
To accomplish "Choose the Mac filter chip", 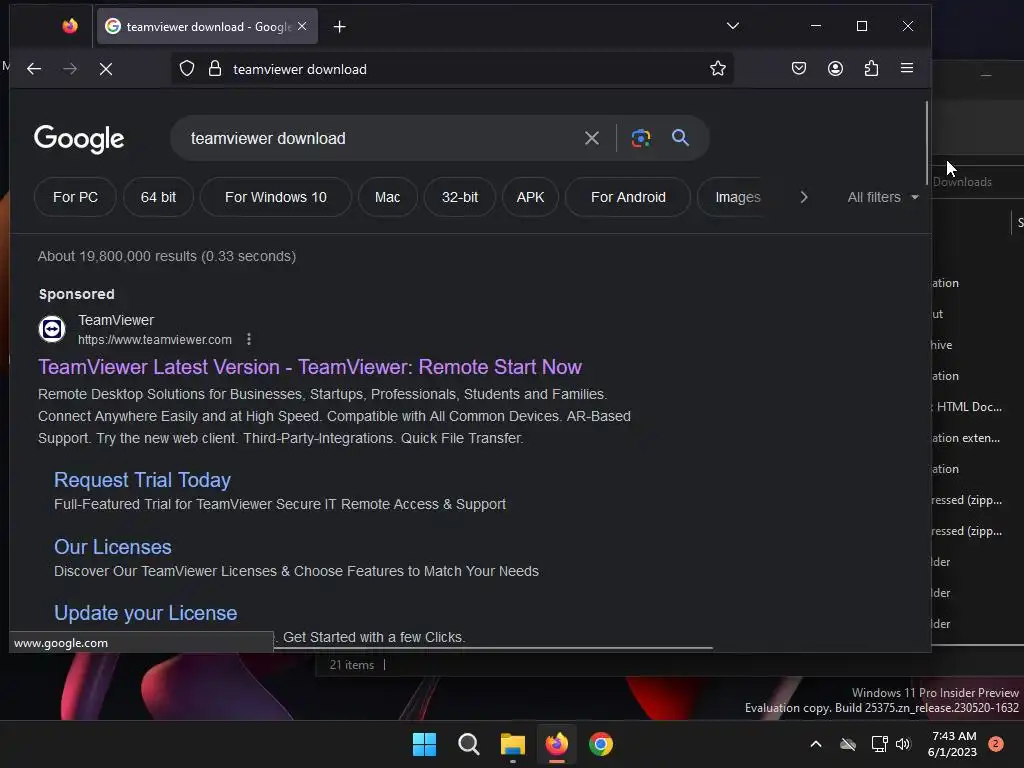I will 387,197.
